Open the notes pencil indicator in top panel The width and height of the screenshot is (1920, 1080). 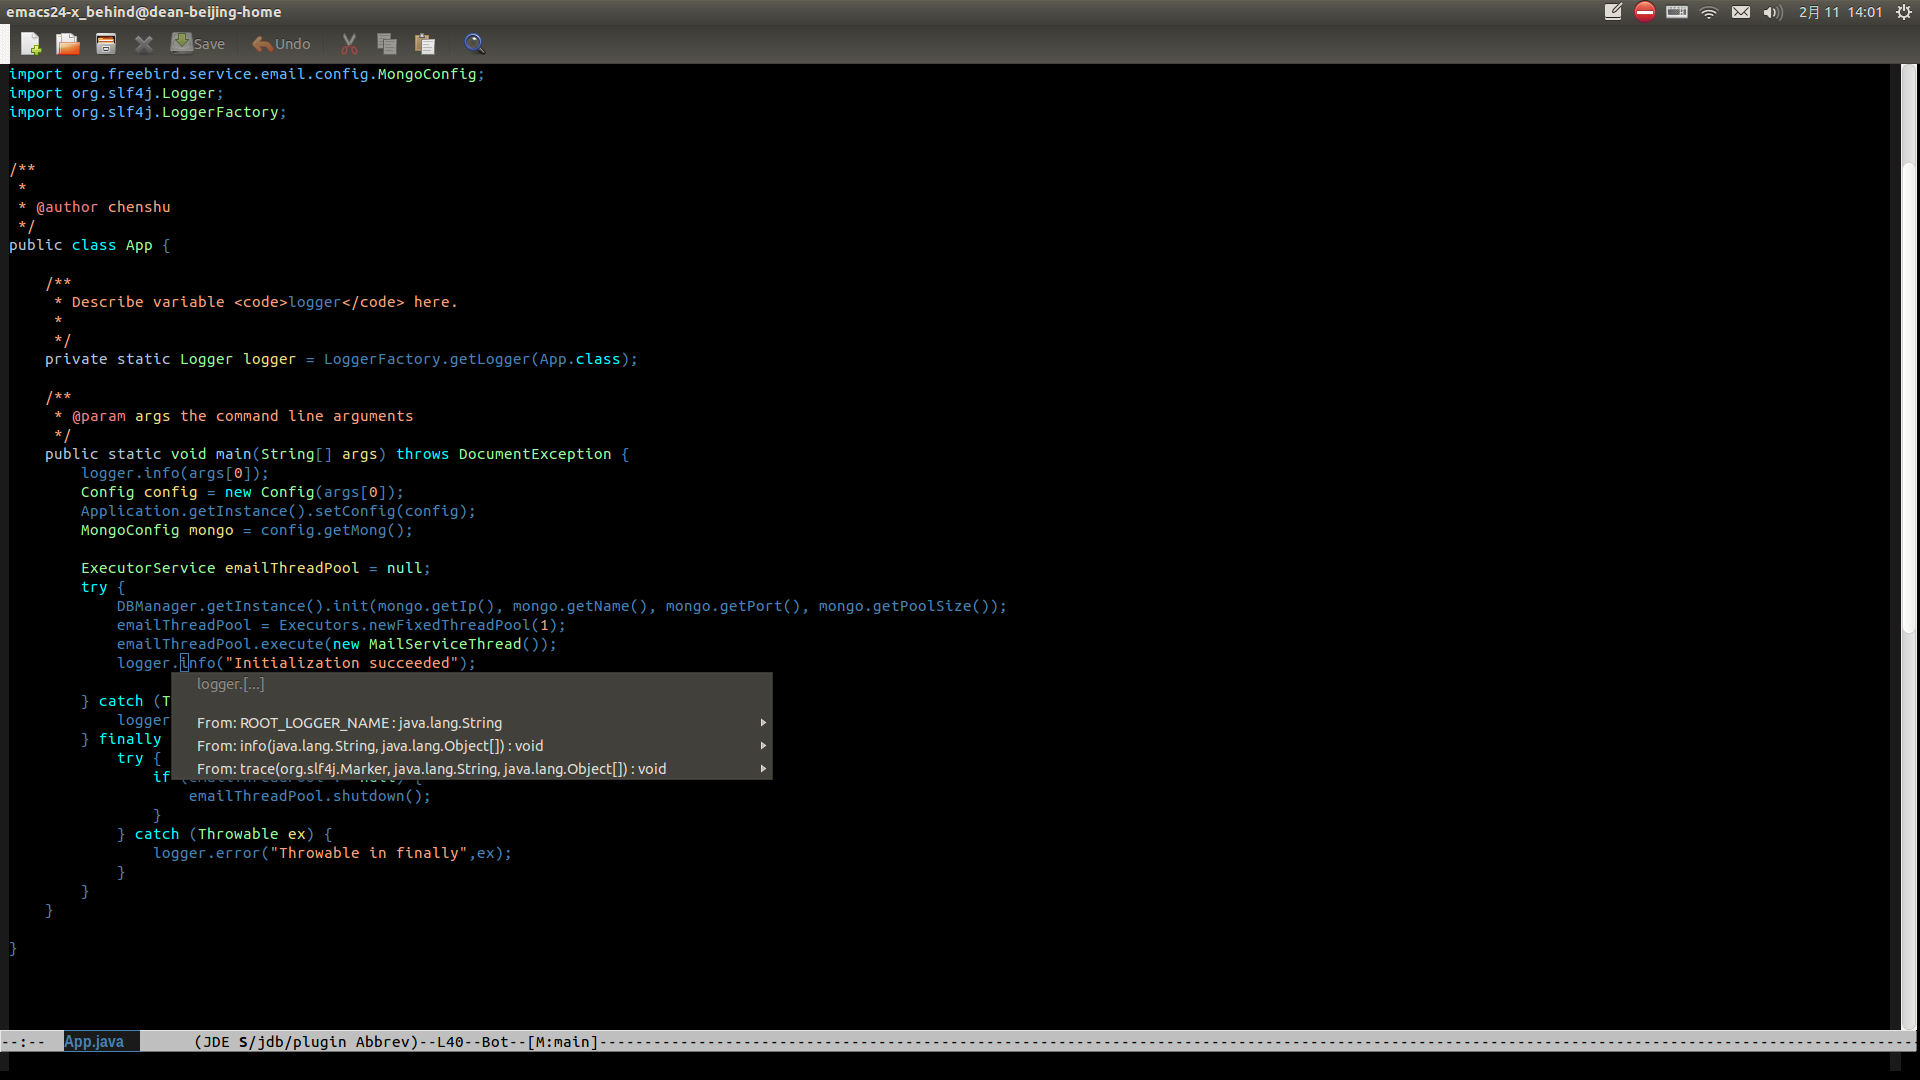(x=1613, y=12)
